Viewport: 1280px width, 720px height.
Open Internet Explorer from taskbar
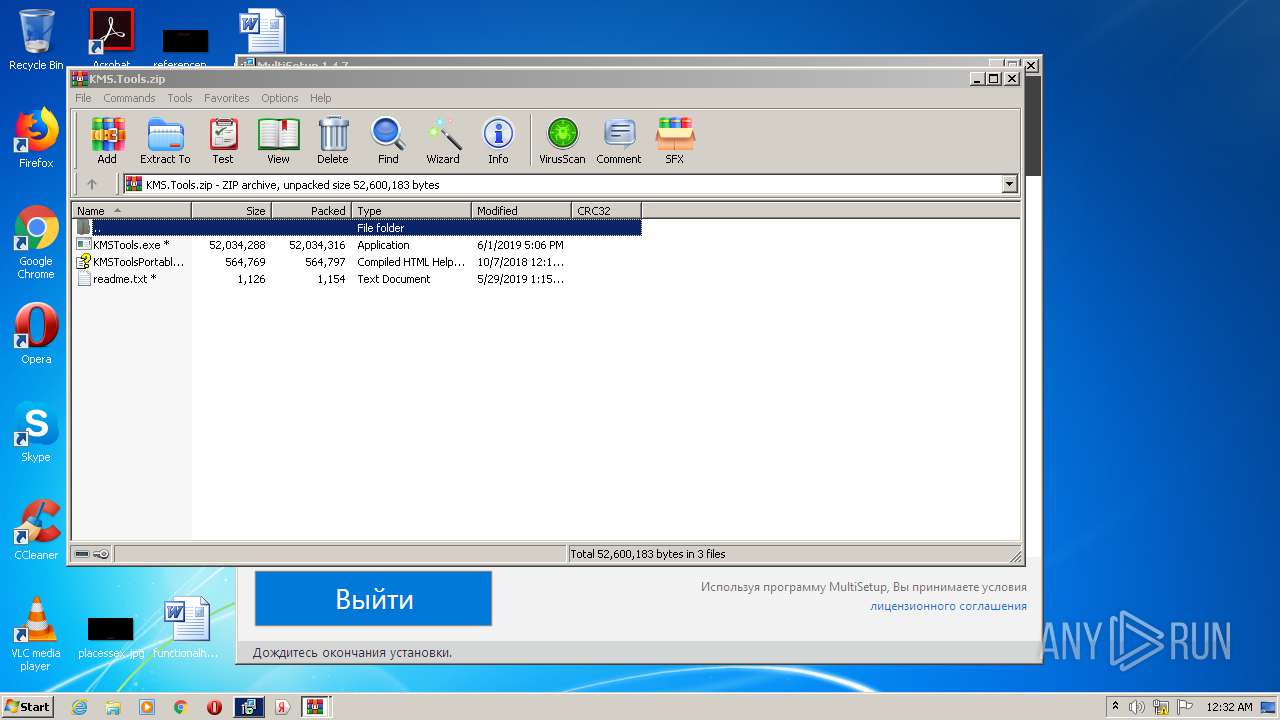coord(79,707)
